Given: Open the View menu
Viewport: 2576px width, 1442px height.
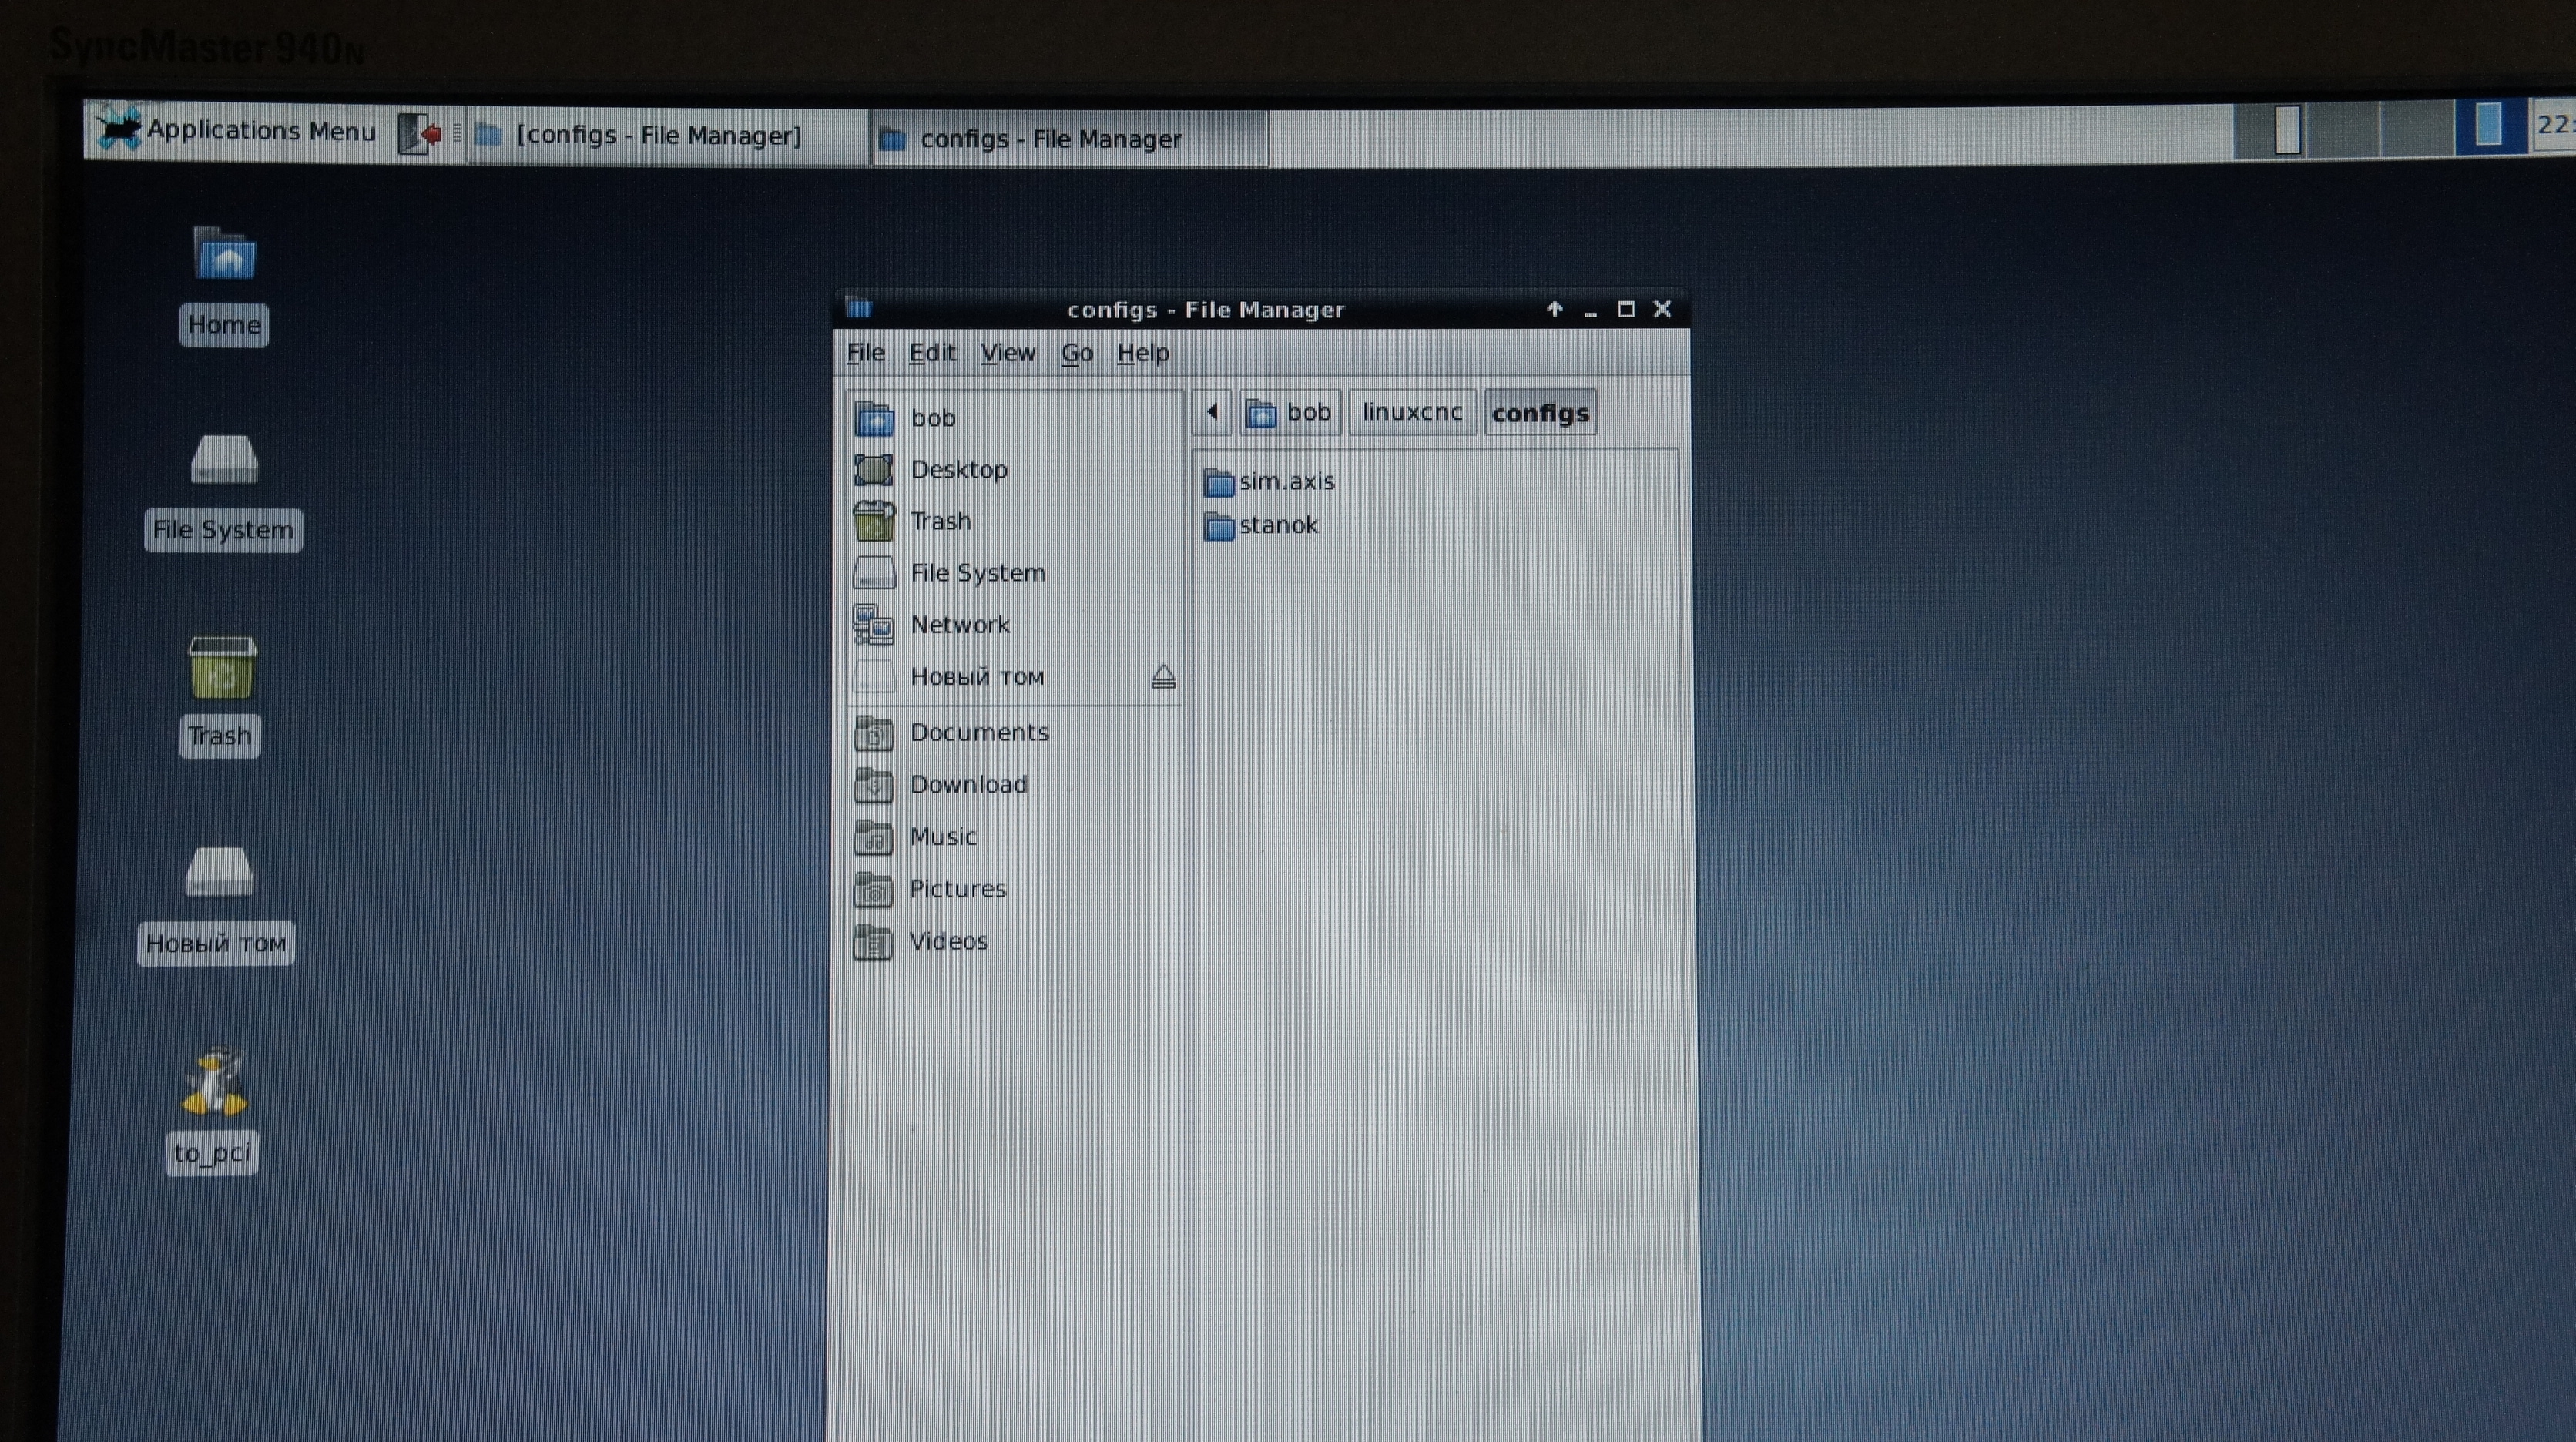Looking at the screenshot, I should tap(1007, 353).
